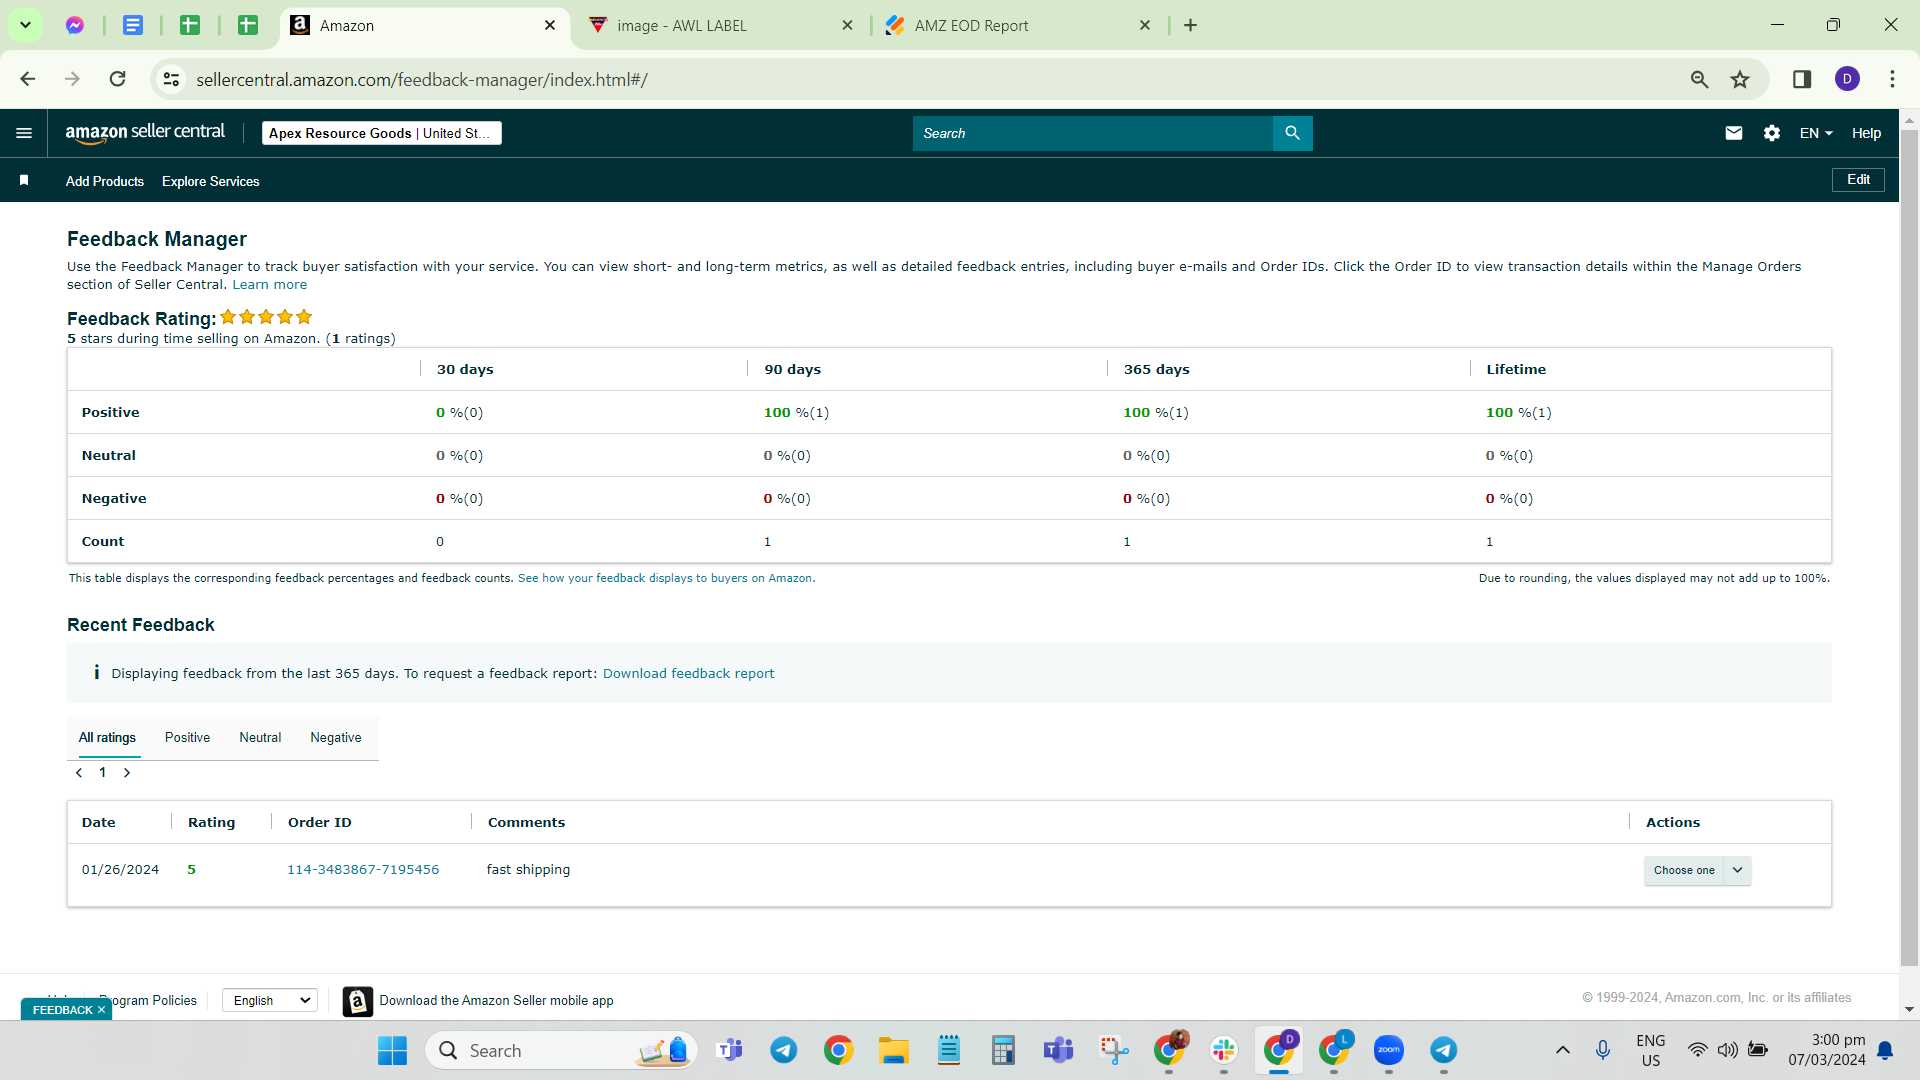This screenshot has height=1080, width=1920.
Task: Click the zoom magnifier icon in address bar
Action: 1699,79
